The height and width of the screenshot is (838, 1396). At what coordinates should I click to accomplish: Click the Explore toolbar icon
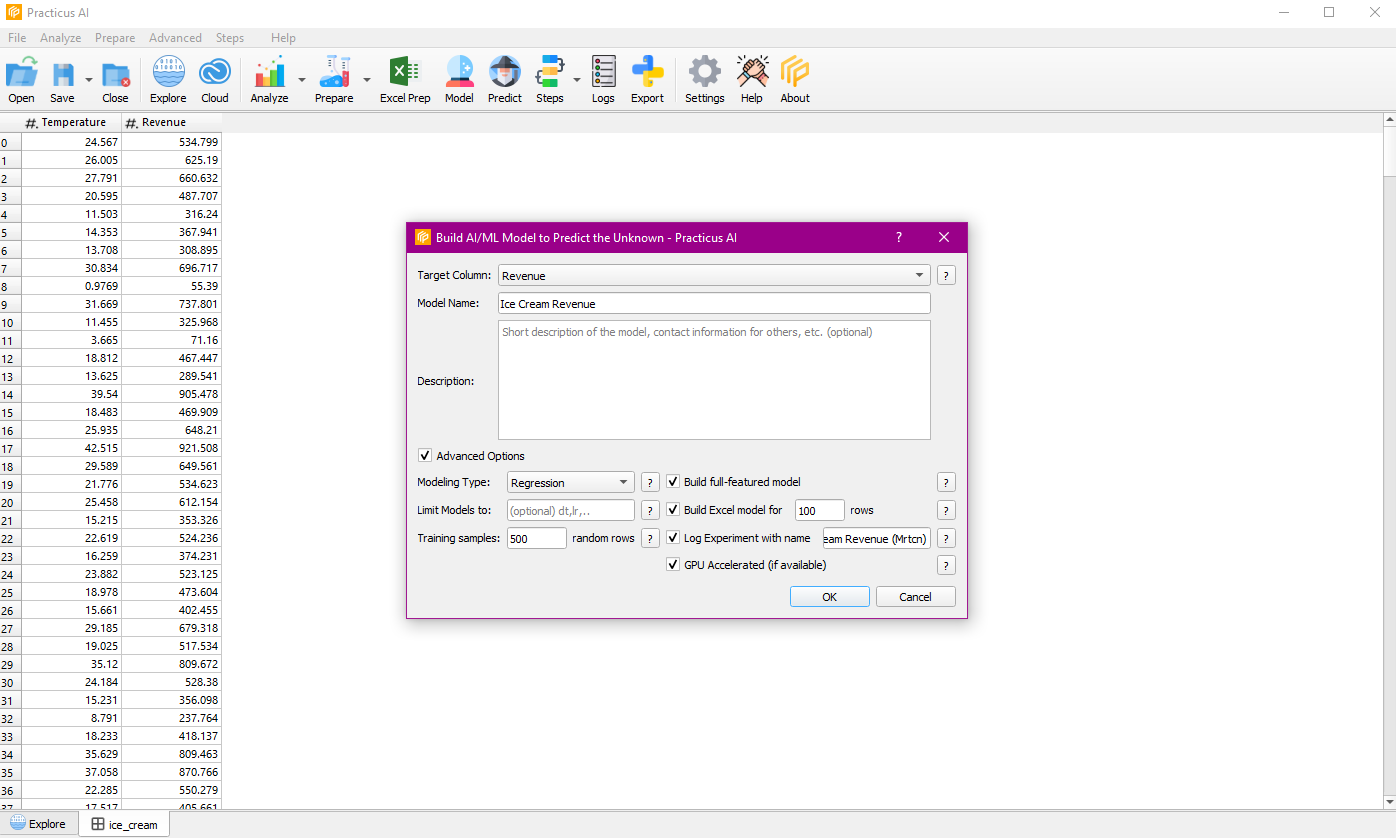click(168, 79)
